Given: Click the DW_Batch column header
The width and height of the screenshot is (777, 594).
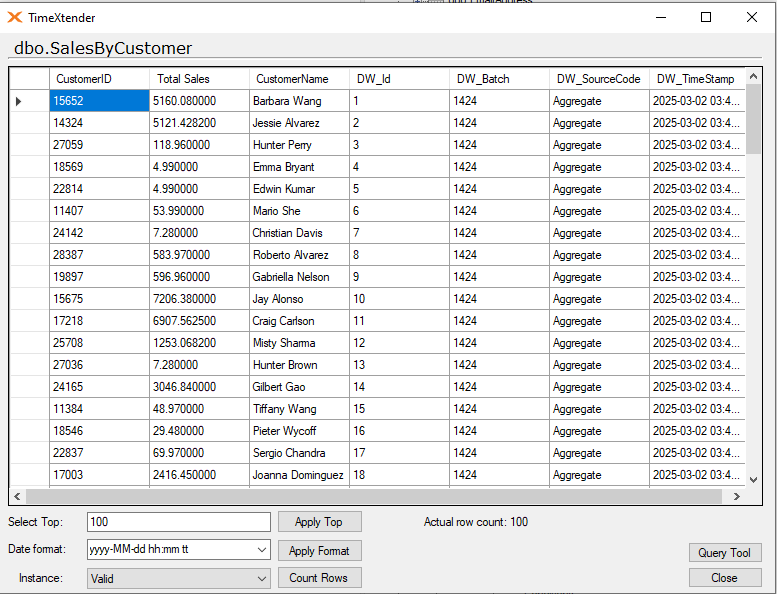Looking at the screenshot, I should pyautogui.click(x=500, y=79).
